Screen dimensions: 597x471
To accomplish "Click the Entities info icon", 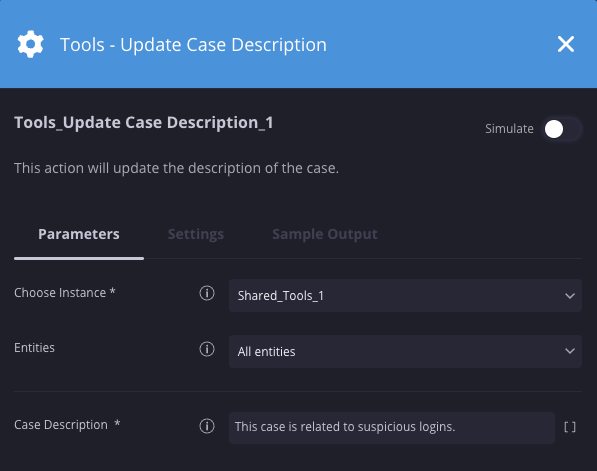I will 207,349.
